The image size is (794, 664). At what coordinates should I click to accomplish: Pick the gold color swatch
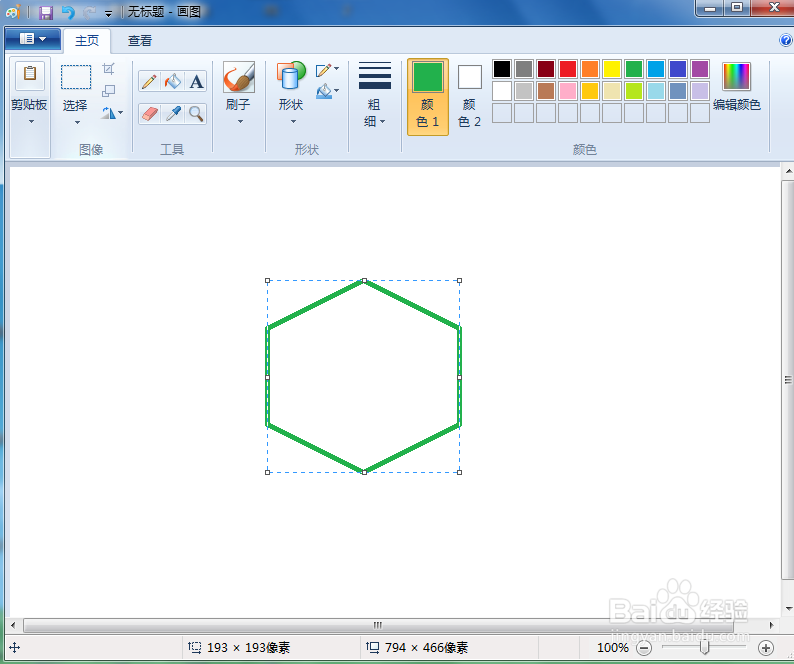click(590, 91)
